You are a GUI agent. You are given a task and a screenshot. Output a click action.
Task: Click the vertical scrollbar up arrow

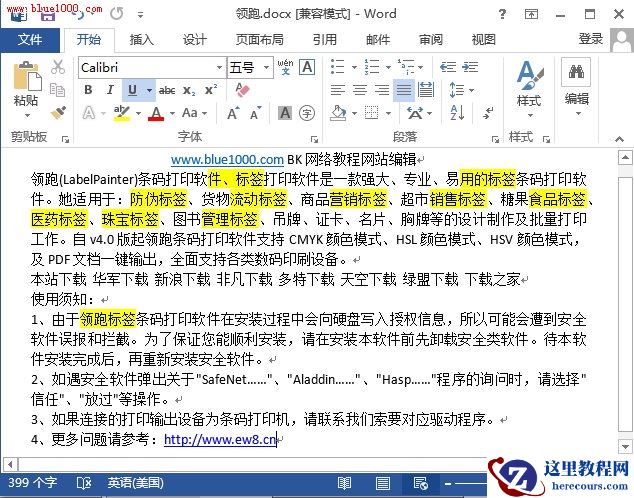pos(625,157)
